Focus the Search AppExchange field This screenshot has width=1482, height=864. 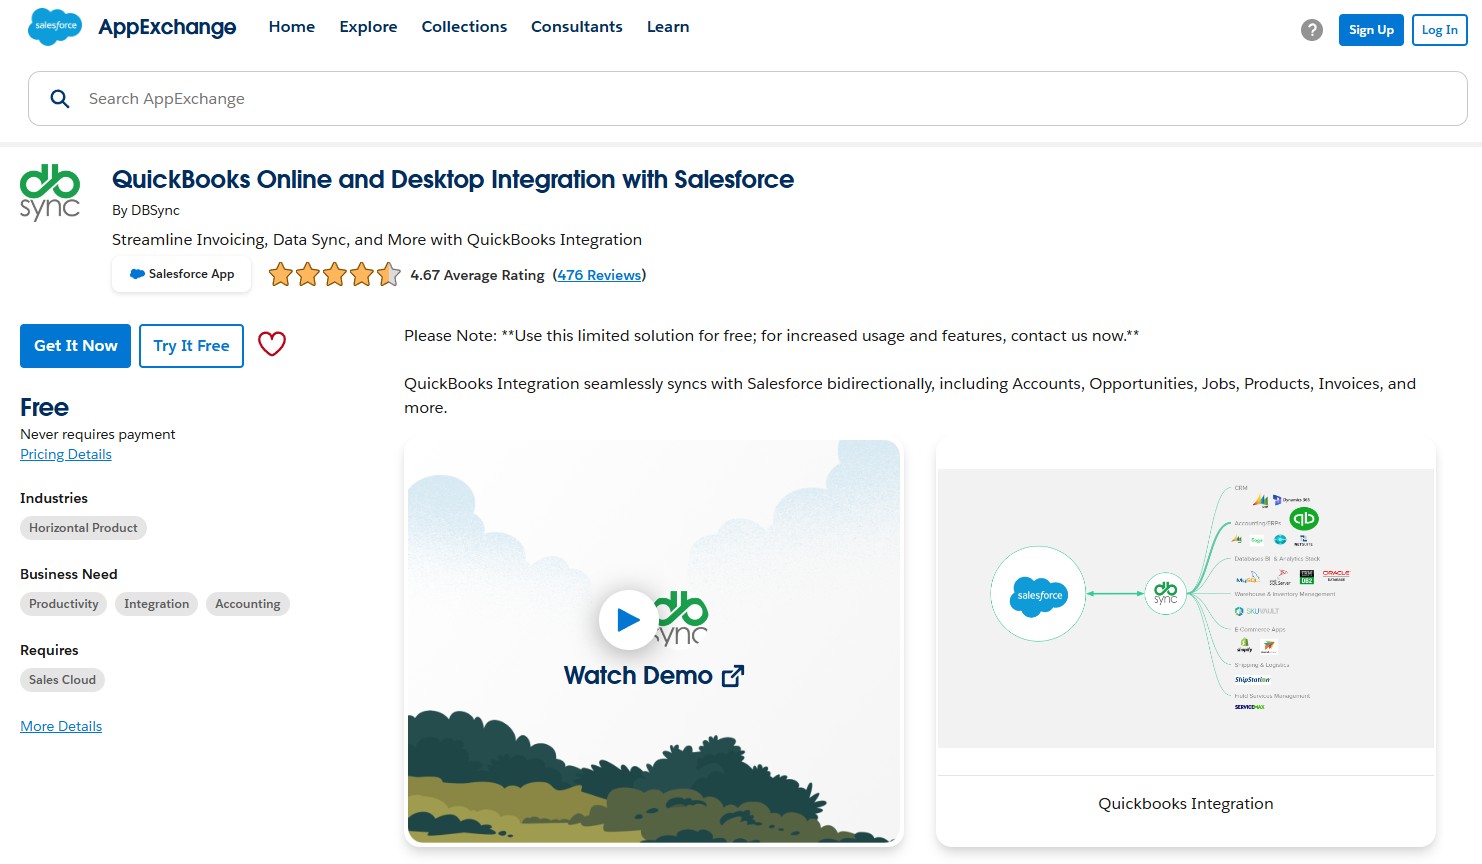point(747,99)
